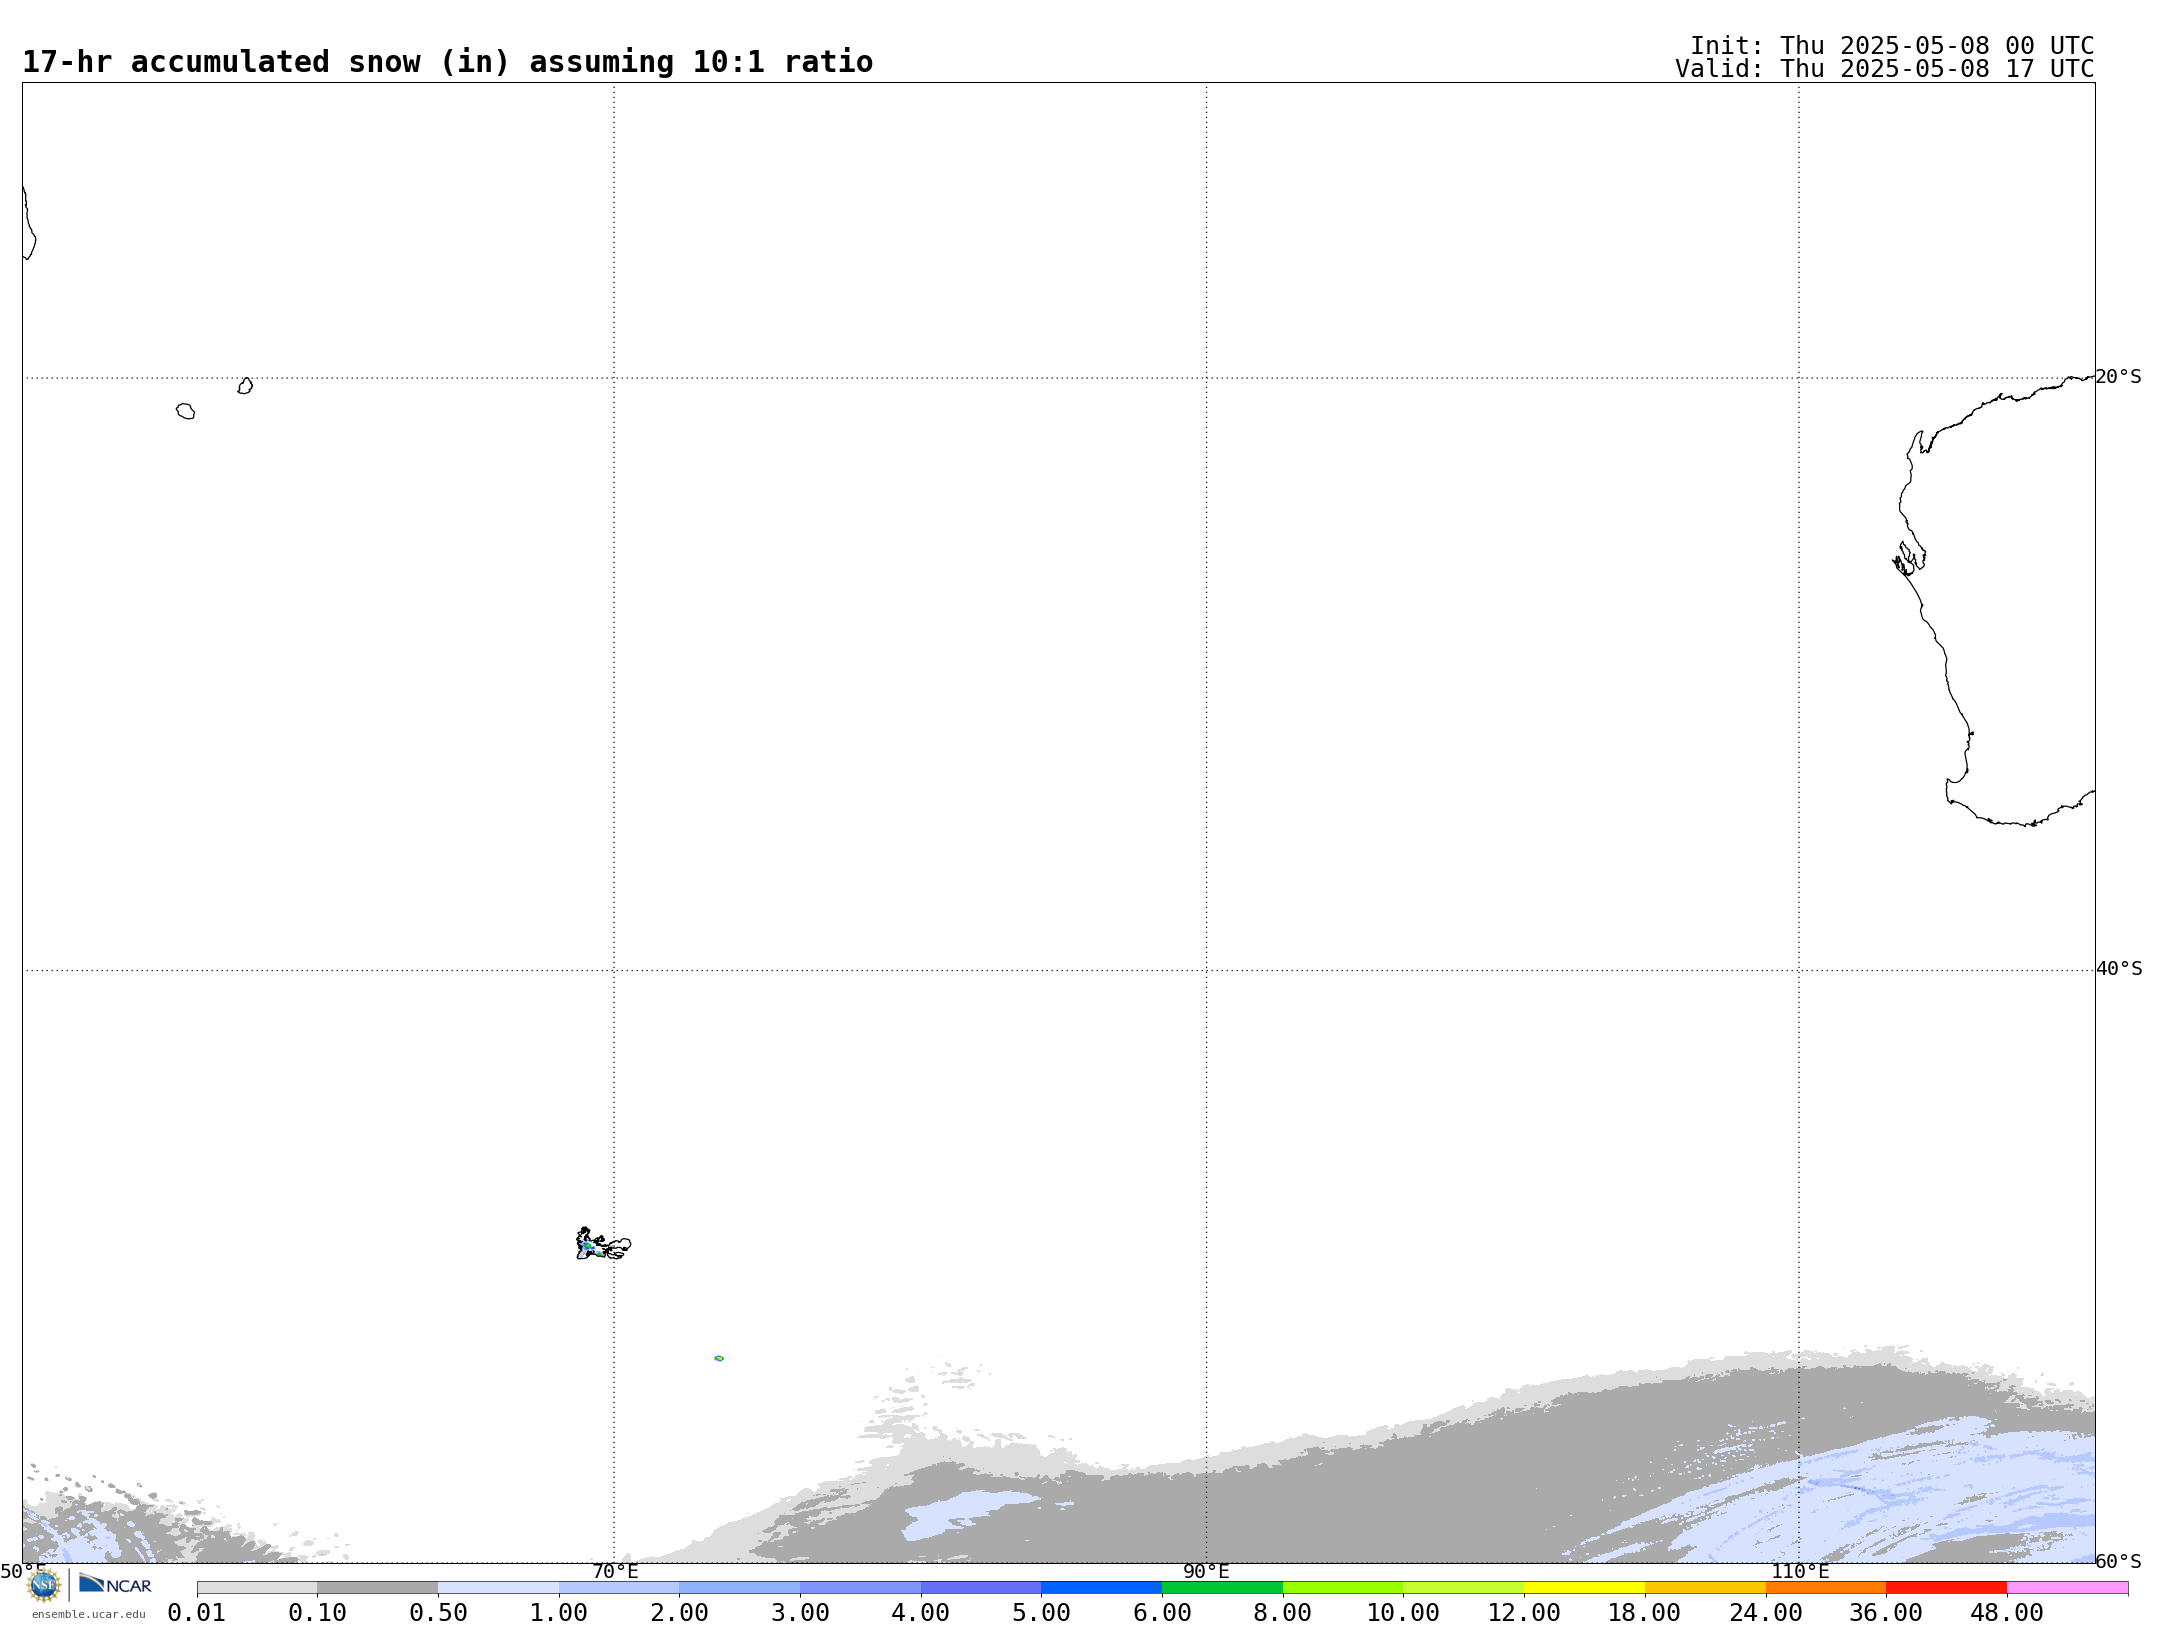Click the small green snow spot near Heard Island
The width and height of the screenshot is (2160, 1626).
(719, 1358)
